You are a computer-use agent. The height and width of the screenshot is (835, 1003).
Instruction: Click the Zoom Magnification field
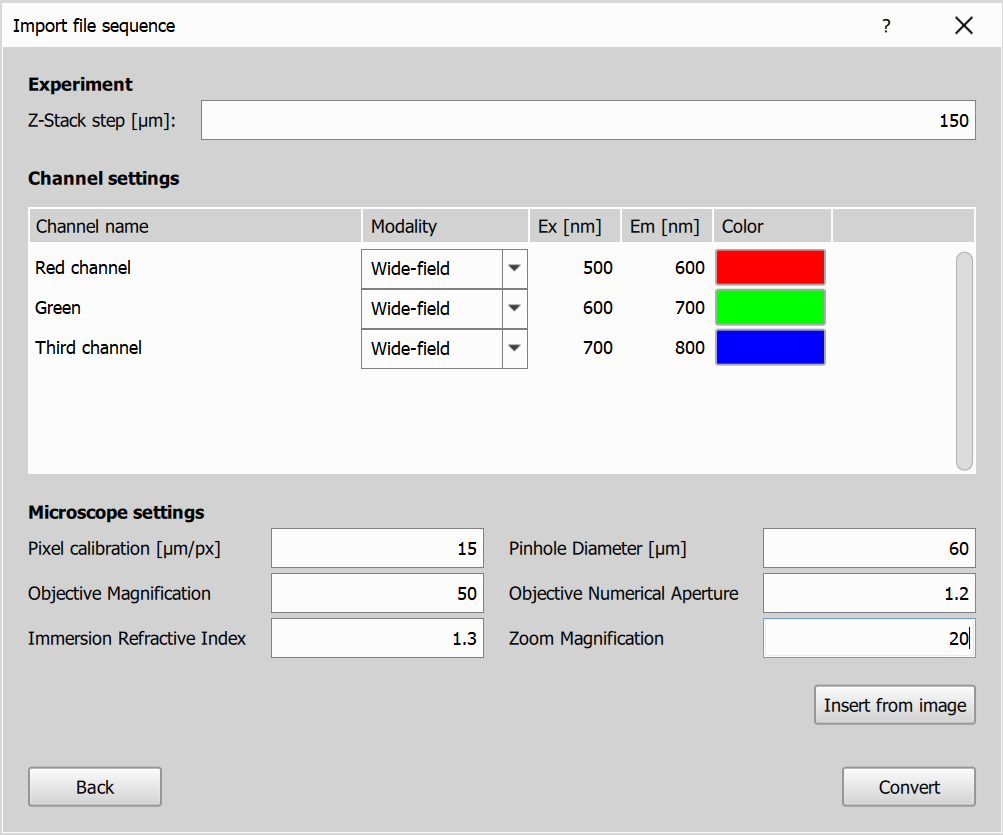pyautogui.click(x=868, y=638)
